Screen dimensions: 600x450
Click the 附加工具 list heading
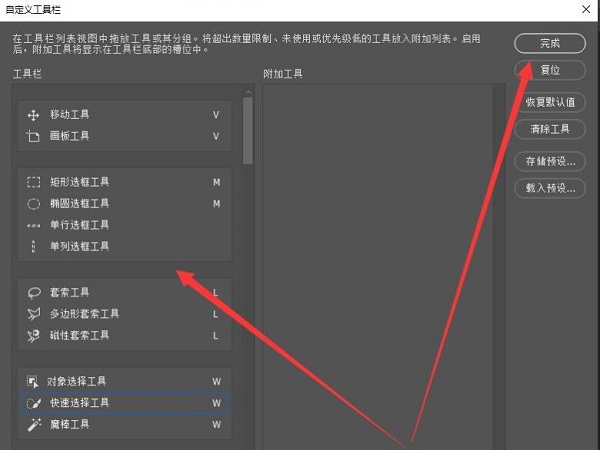point(283,73)
